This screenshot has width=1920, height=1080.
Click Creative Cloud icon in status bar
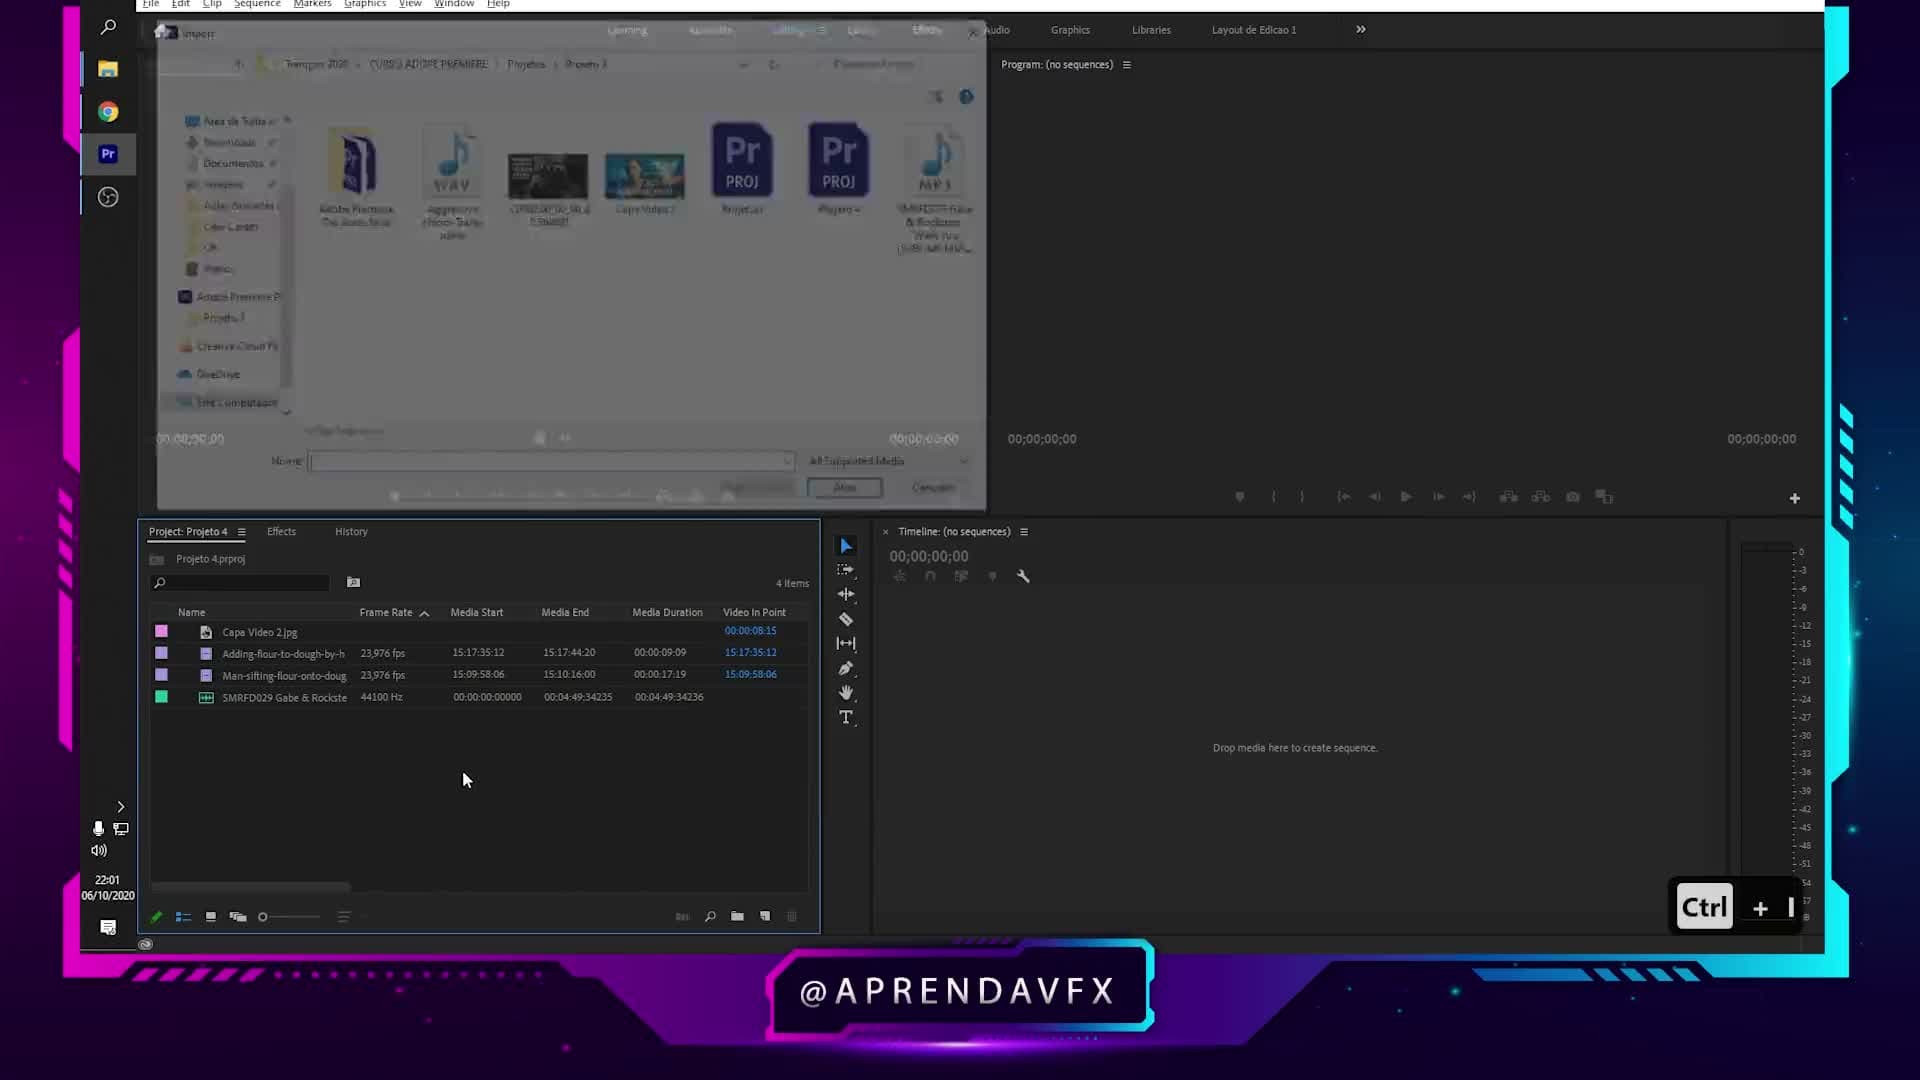pos(146,944)
